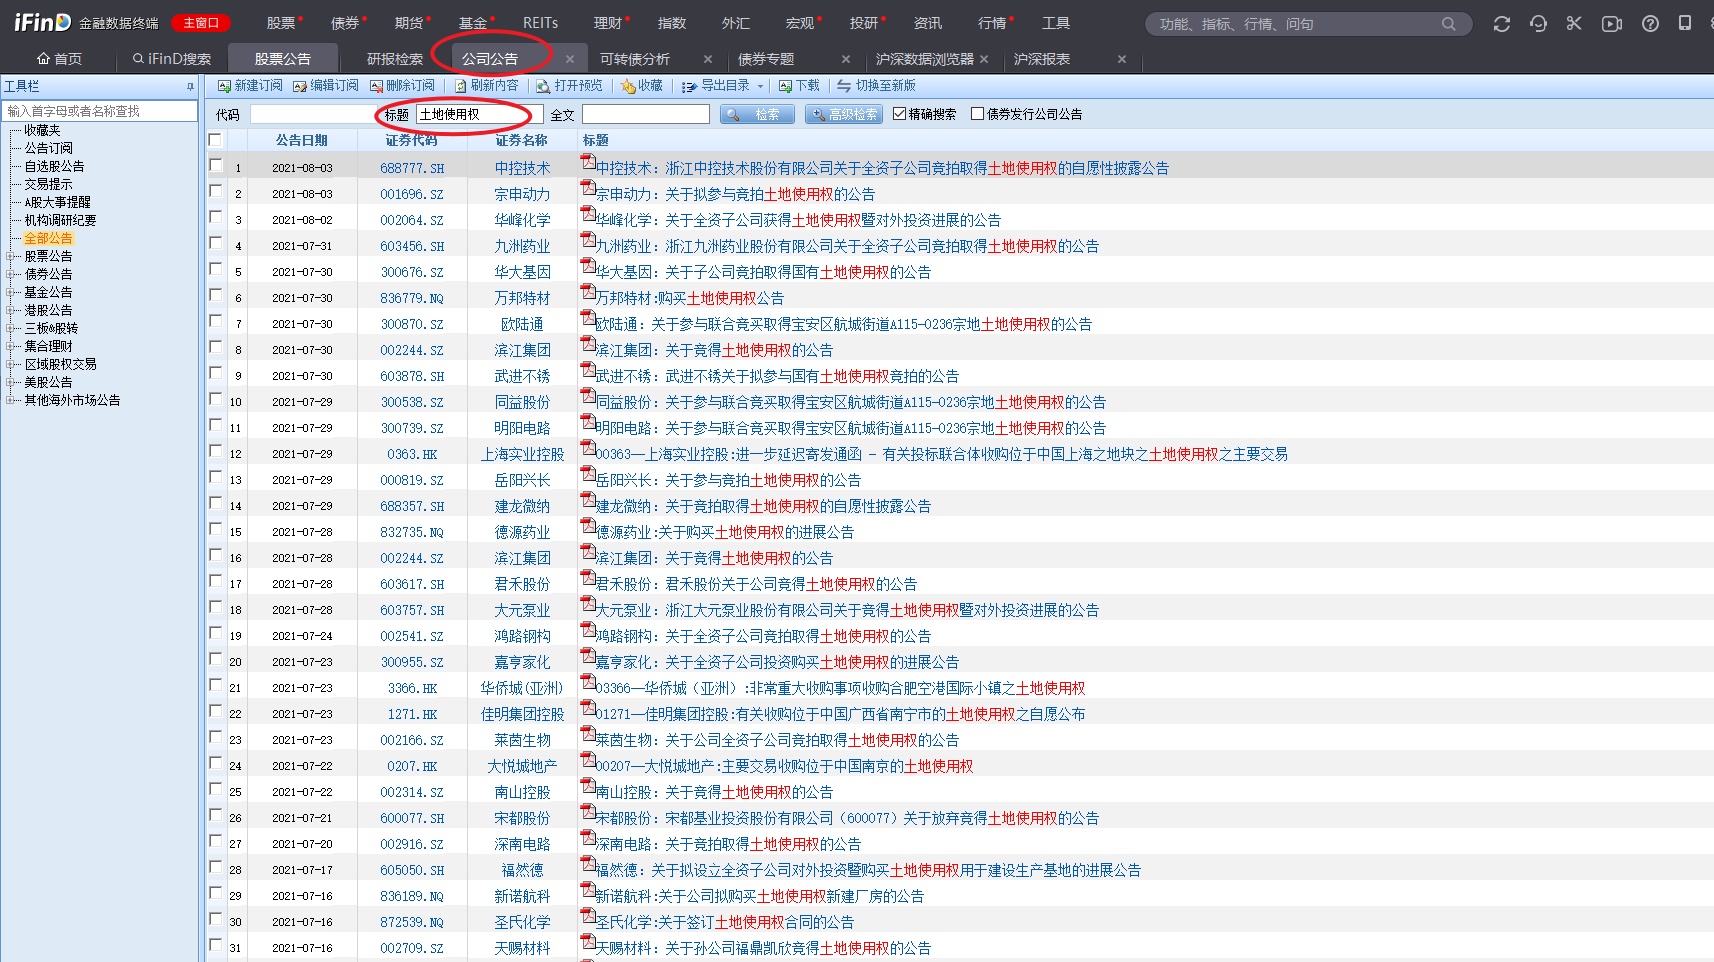Click the refresh icon in top bar

click(1501, 24)
